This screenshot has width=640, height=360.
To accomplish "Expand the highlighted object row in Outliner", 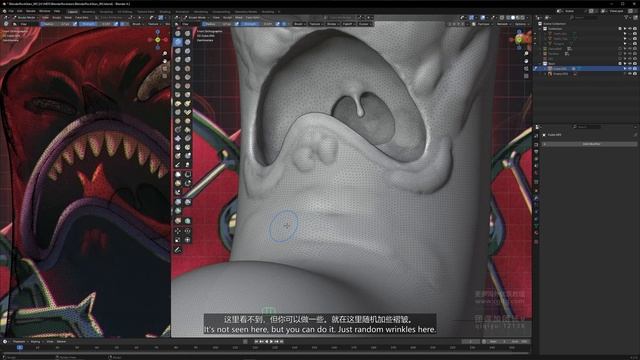I will click(545, 69).
